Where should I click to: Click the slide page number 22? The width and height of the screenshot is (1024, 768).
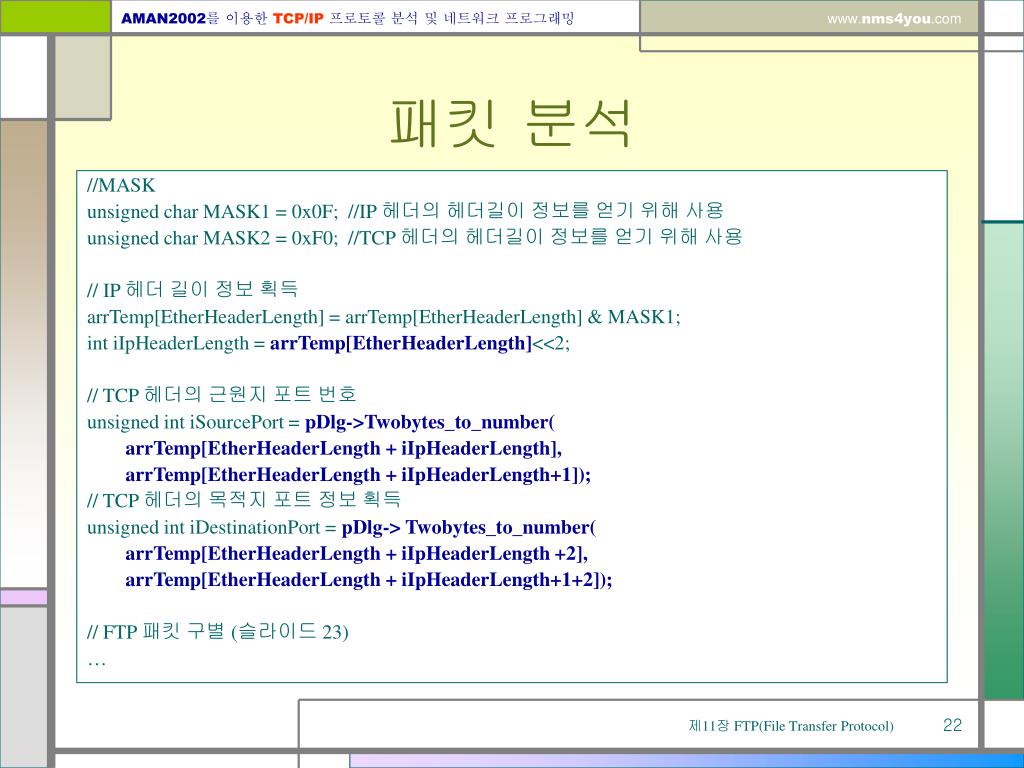[x=952, y=725]
